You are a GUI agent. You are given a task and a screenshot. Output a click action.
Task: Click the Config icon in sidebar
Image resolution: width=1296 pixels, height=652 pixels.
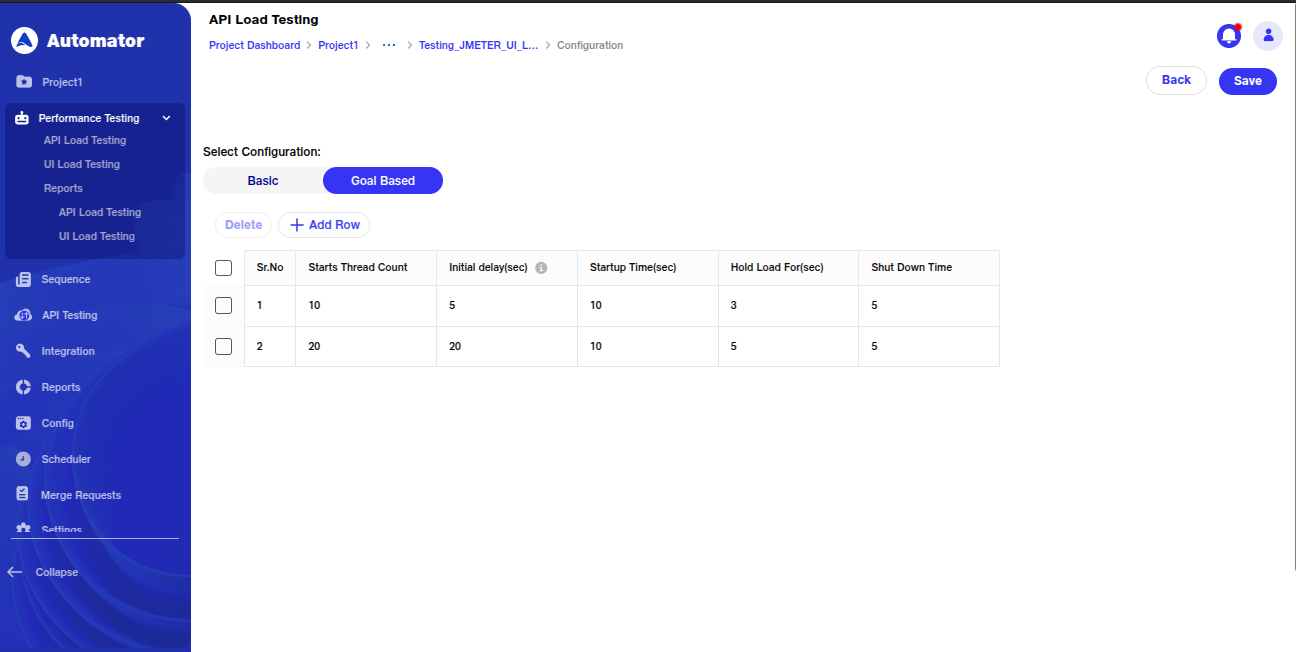coord(24,423)
